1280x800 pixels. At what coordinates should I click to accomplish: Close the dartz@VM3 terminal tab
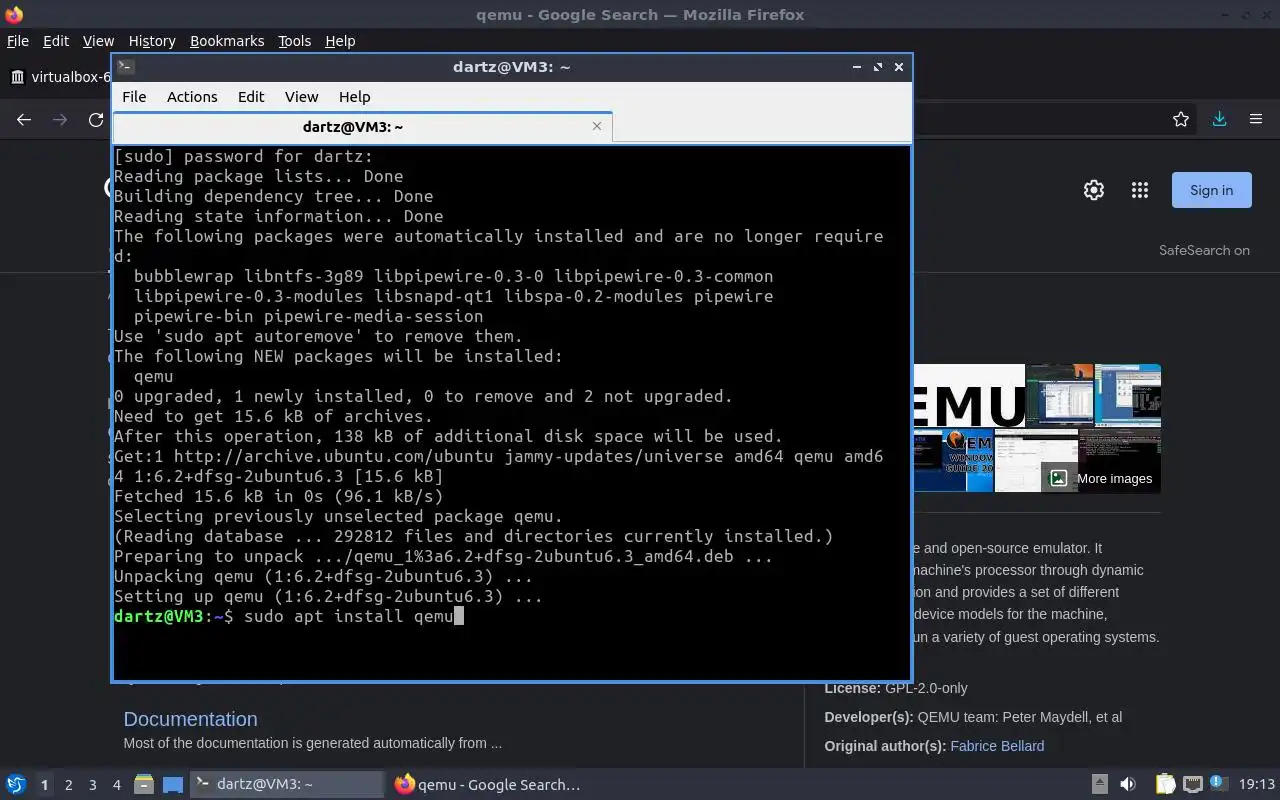[x=597, y=126]
